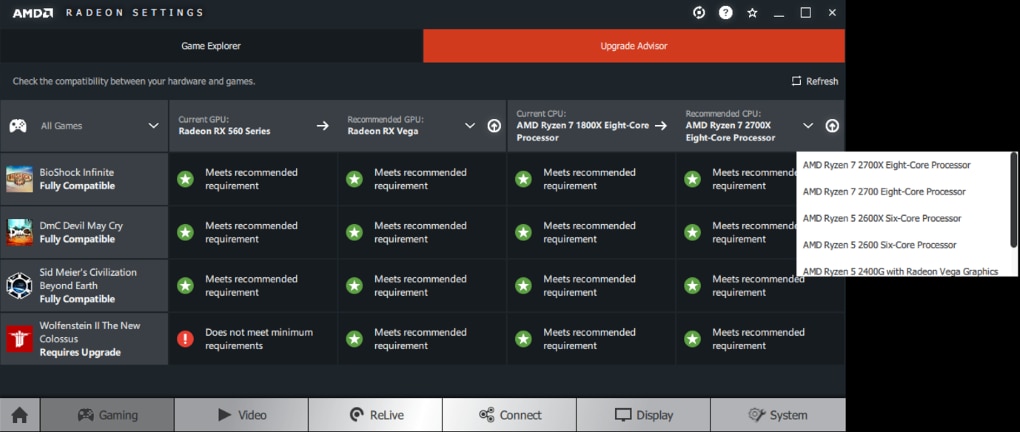Click "Does not meet minimum requirements" text

[259, 339]
